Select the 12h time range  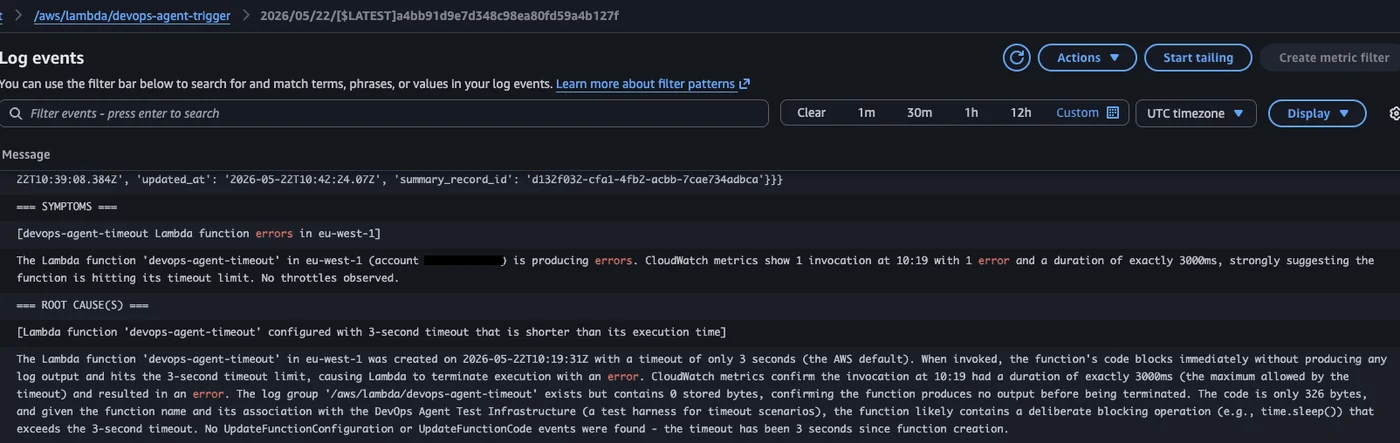pos(1020,113)
